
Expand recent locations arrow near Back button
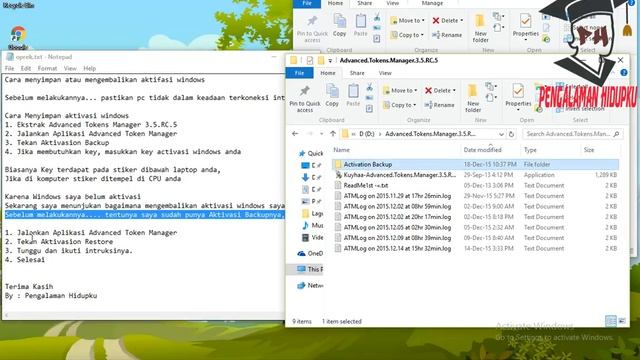pos(322,134)
